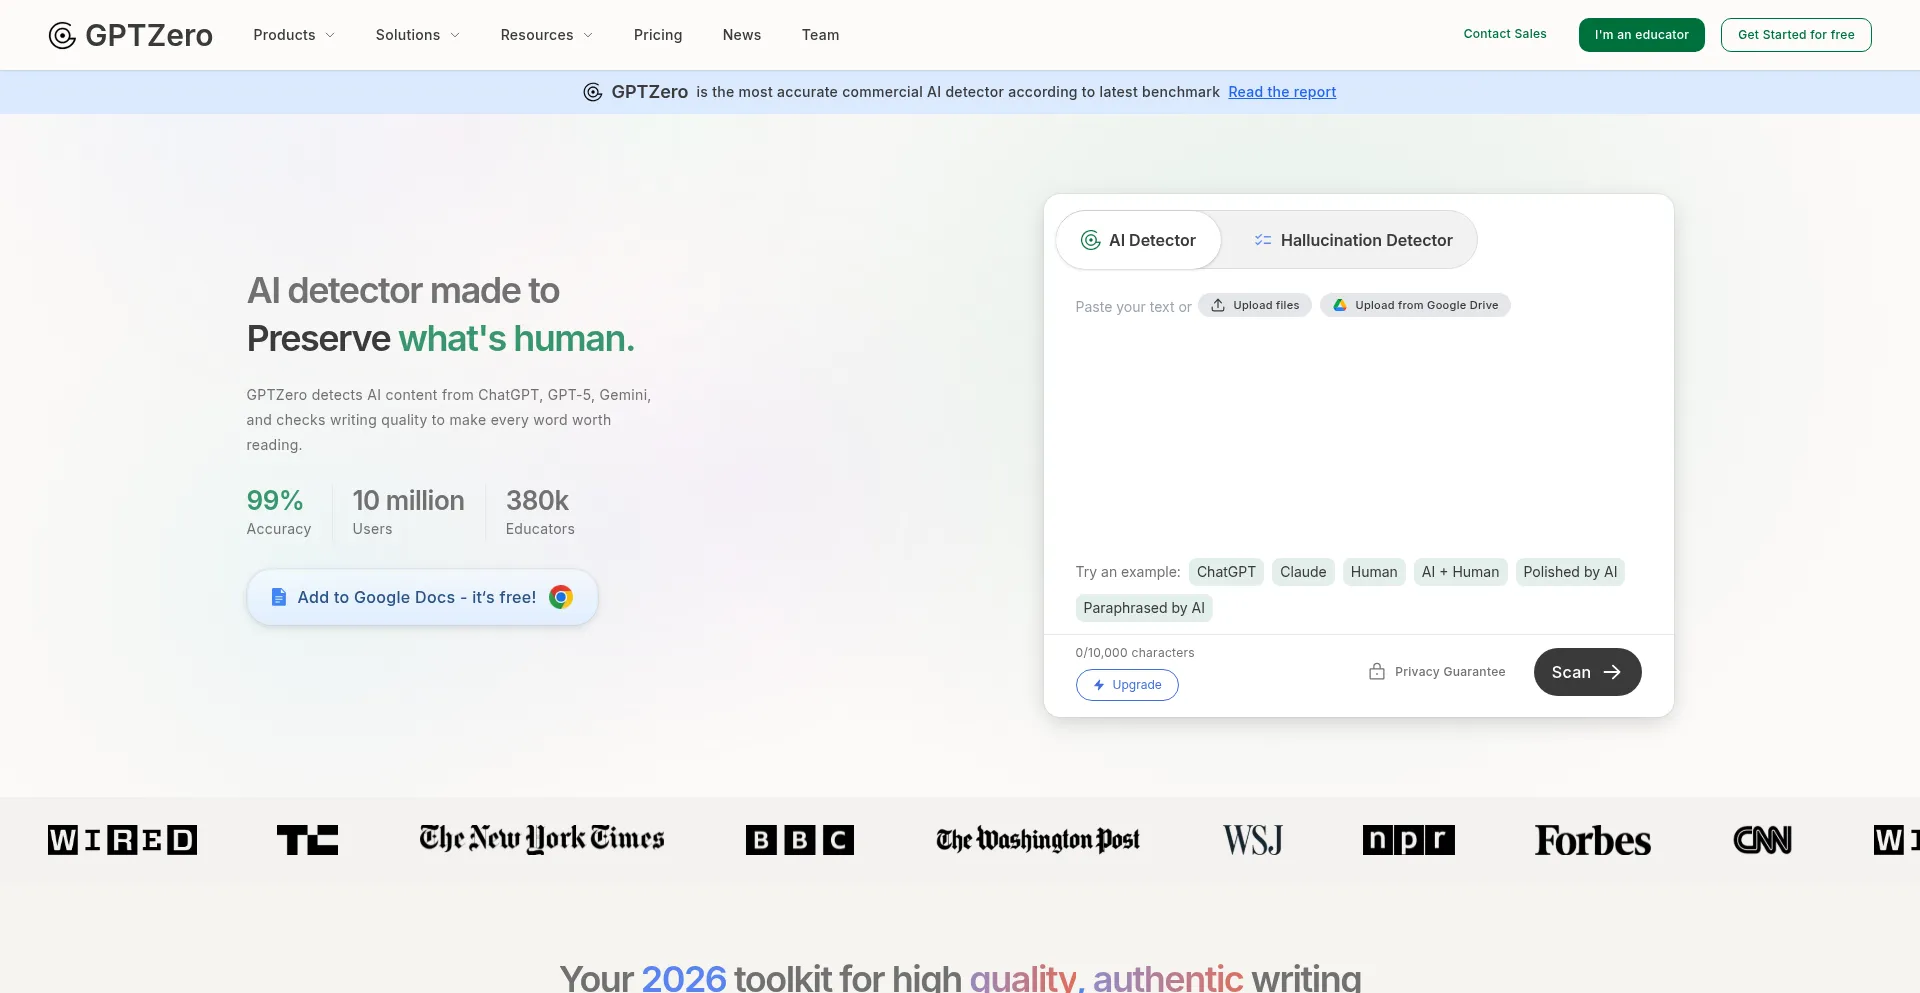Click the Chrome icon in Google Docs button
Screen dimensions: 1920x993
tap(561, 597)
